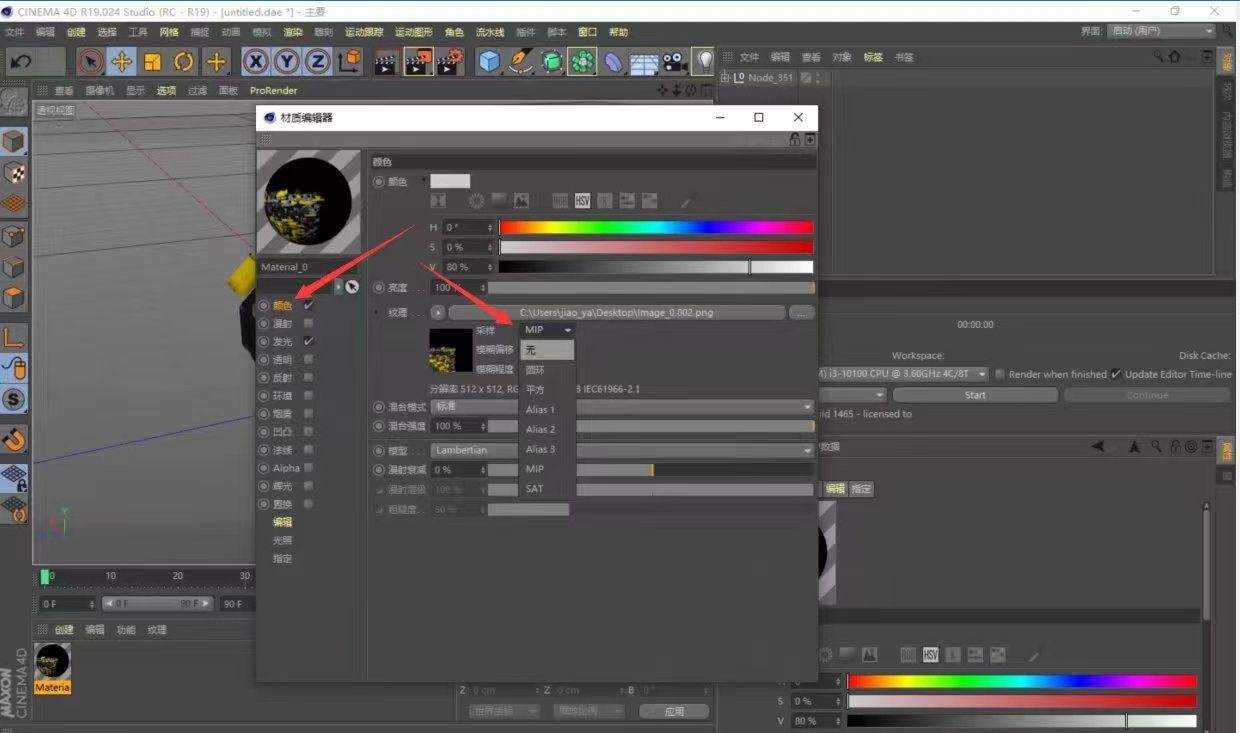Screen dimensions: 1240x733
Task: Click the material color swatch
Action: (450, 181)
